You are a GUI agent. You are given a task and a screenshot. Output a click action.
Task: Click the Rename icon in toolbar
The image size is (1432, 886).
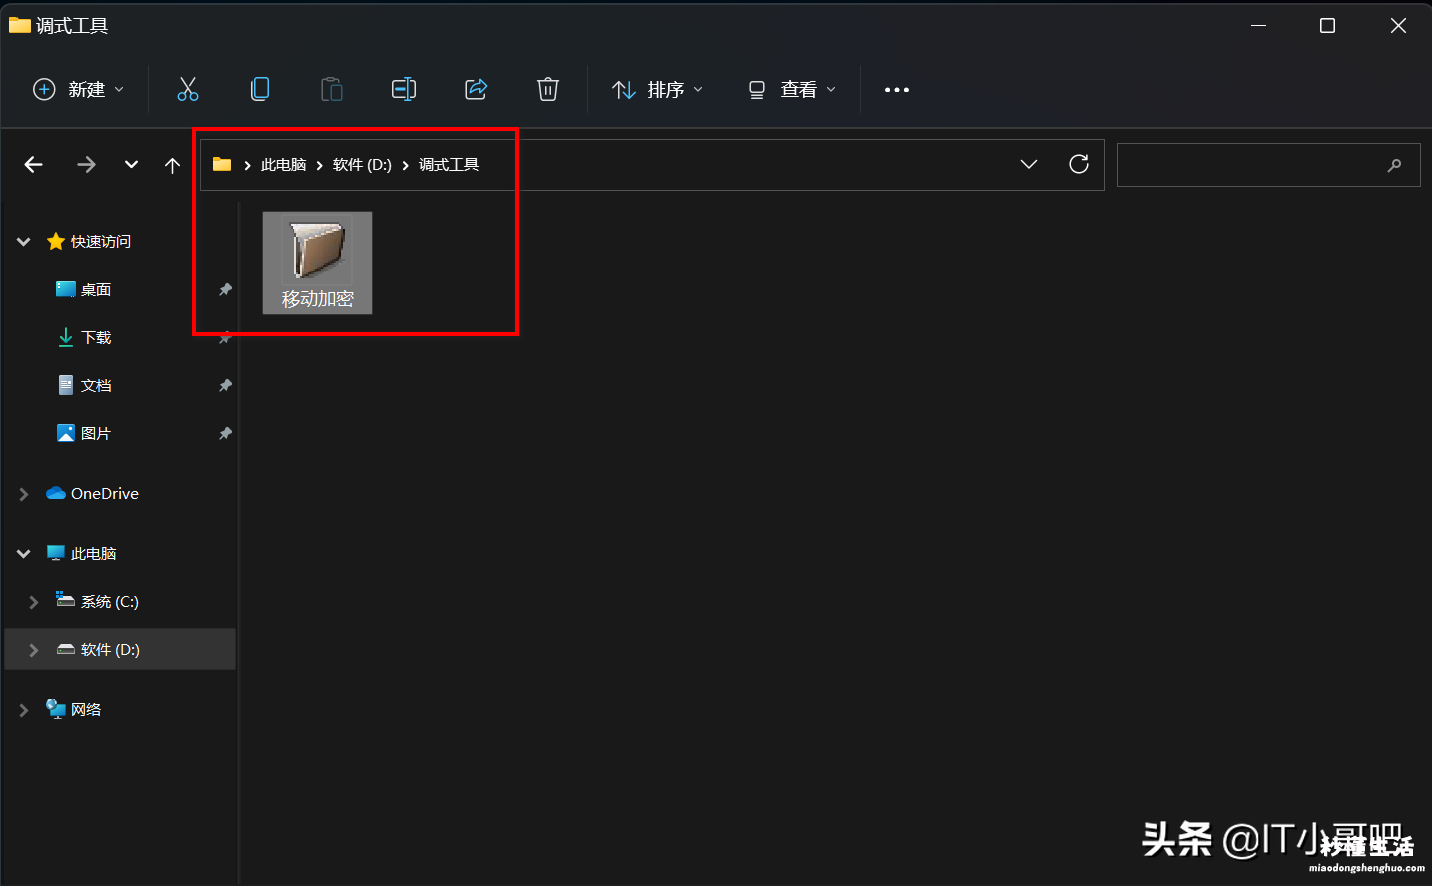[404, 90]
